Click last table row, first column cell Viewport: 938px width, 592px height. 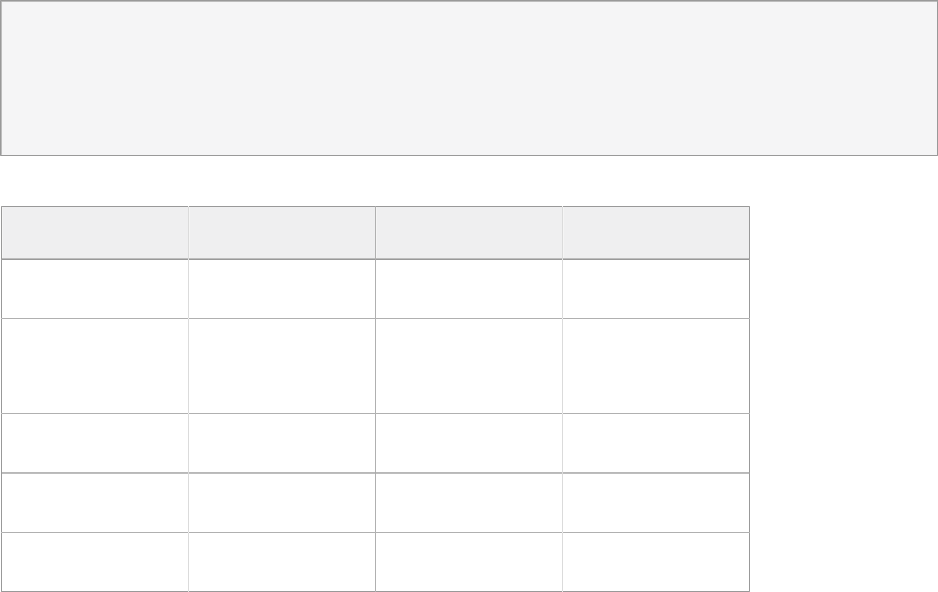pos(95,562)
